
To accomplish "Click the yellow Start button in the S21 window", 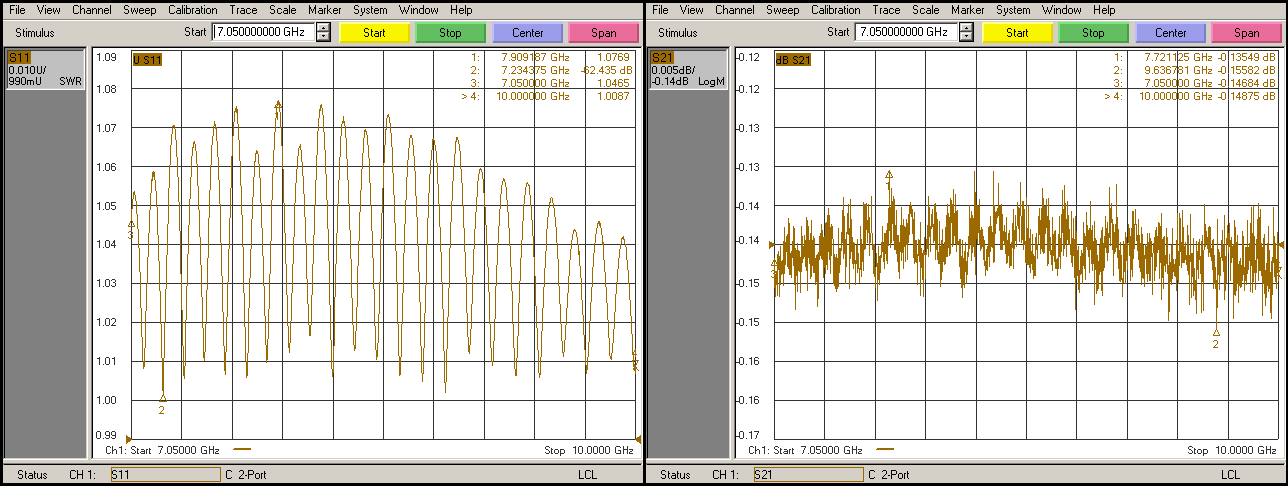I will [1017, 32].
